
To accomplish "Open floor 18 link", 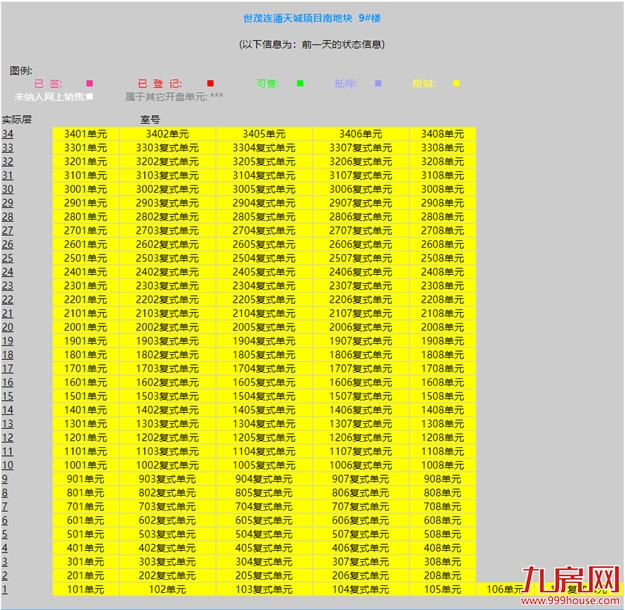I will click(8, 355).
